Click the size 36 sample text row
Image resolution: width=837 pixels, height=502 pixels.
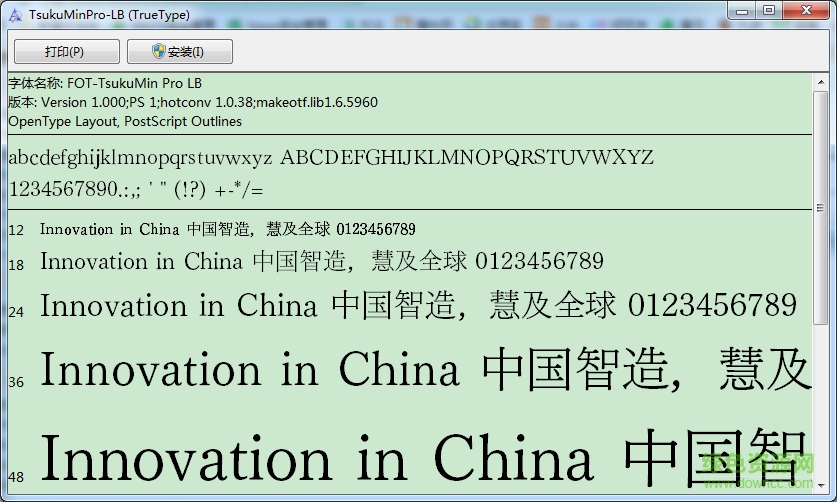410,370
